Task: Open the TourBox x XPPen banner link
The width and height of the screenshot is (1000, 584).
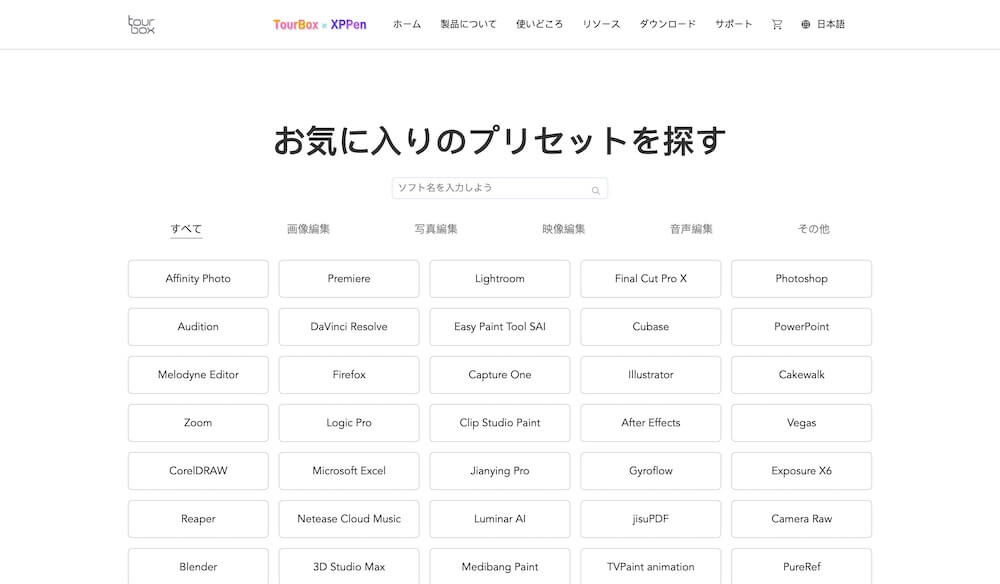Action: pos(320,25)
